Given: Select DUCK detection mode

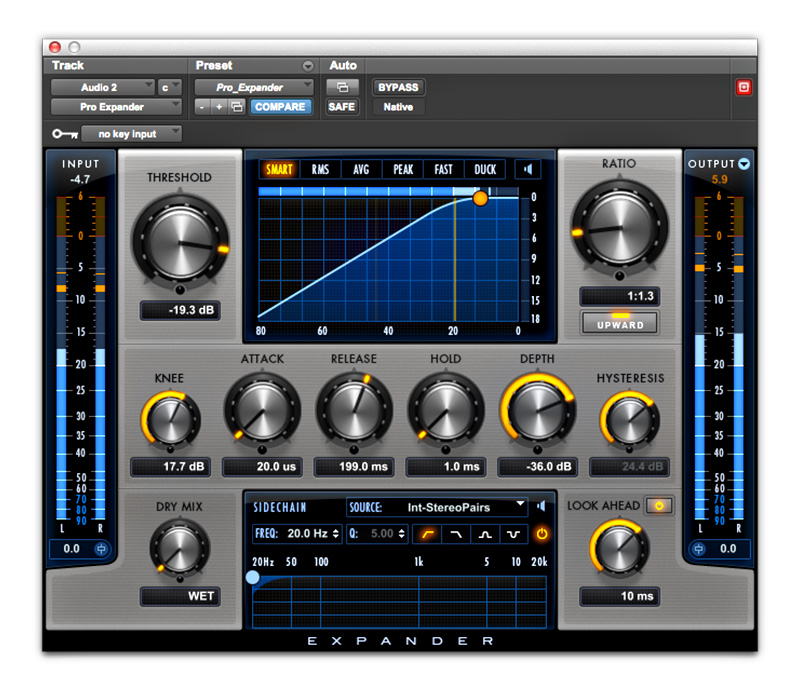Looking at the screenshot, I should (x=485, y=169).
